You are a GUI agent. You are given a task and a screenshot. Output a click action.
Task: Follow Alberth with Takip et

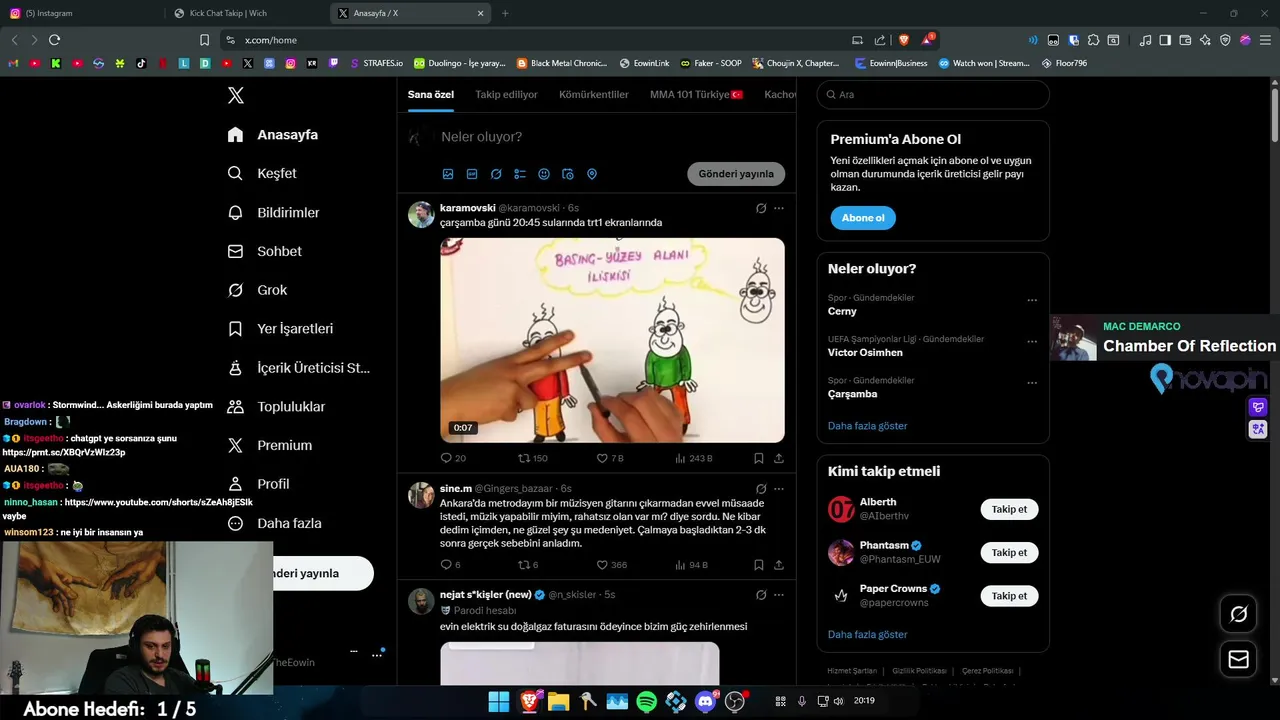coord(1009,509)
